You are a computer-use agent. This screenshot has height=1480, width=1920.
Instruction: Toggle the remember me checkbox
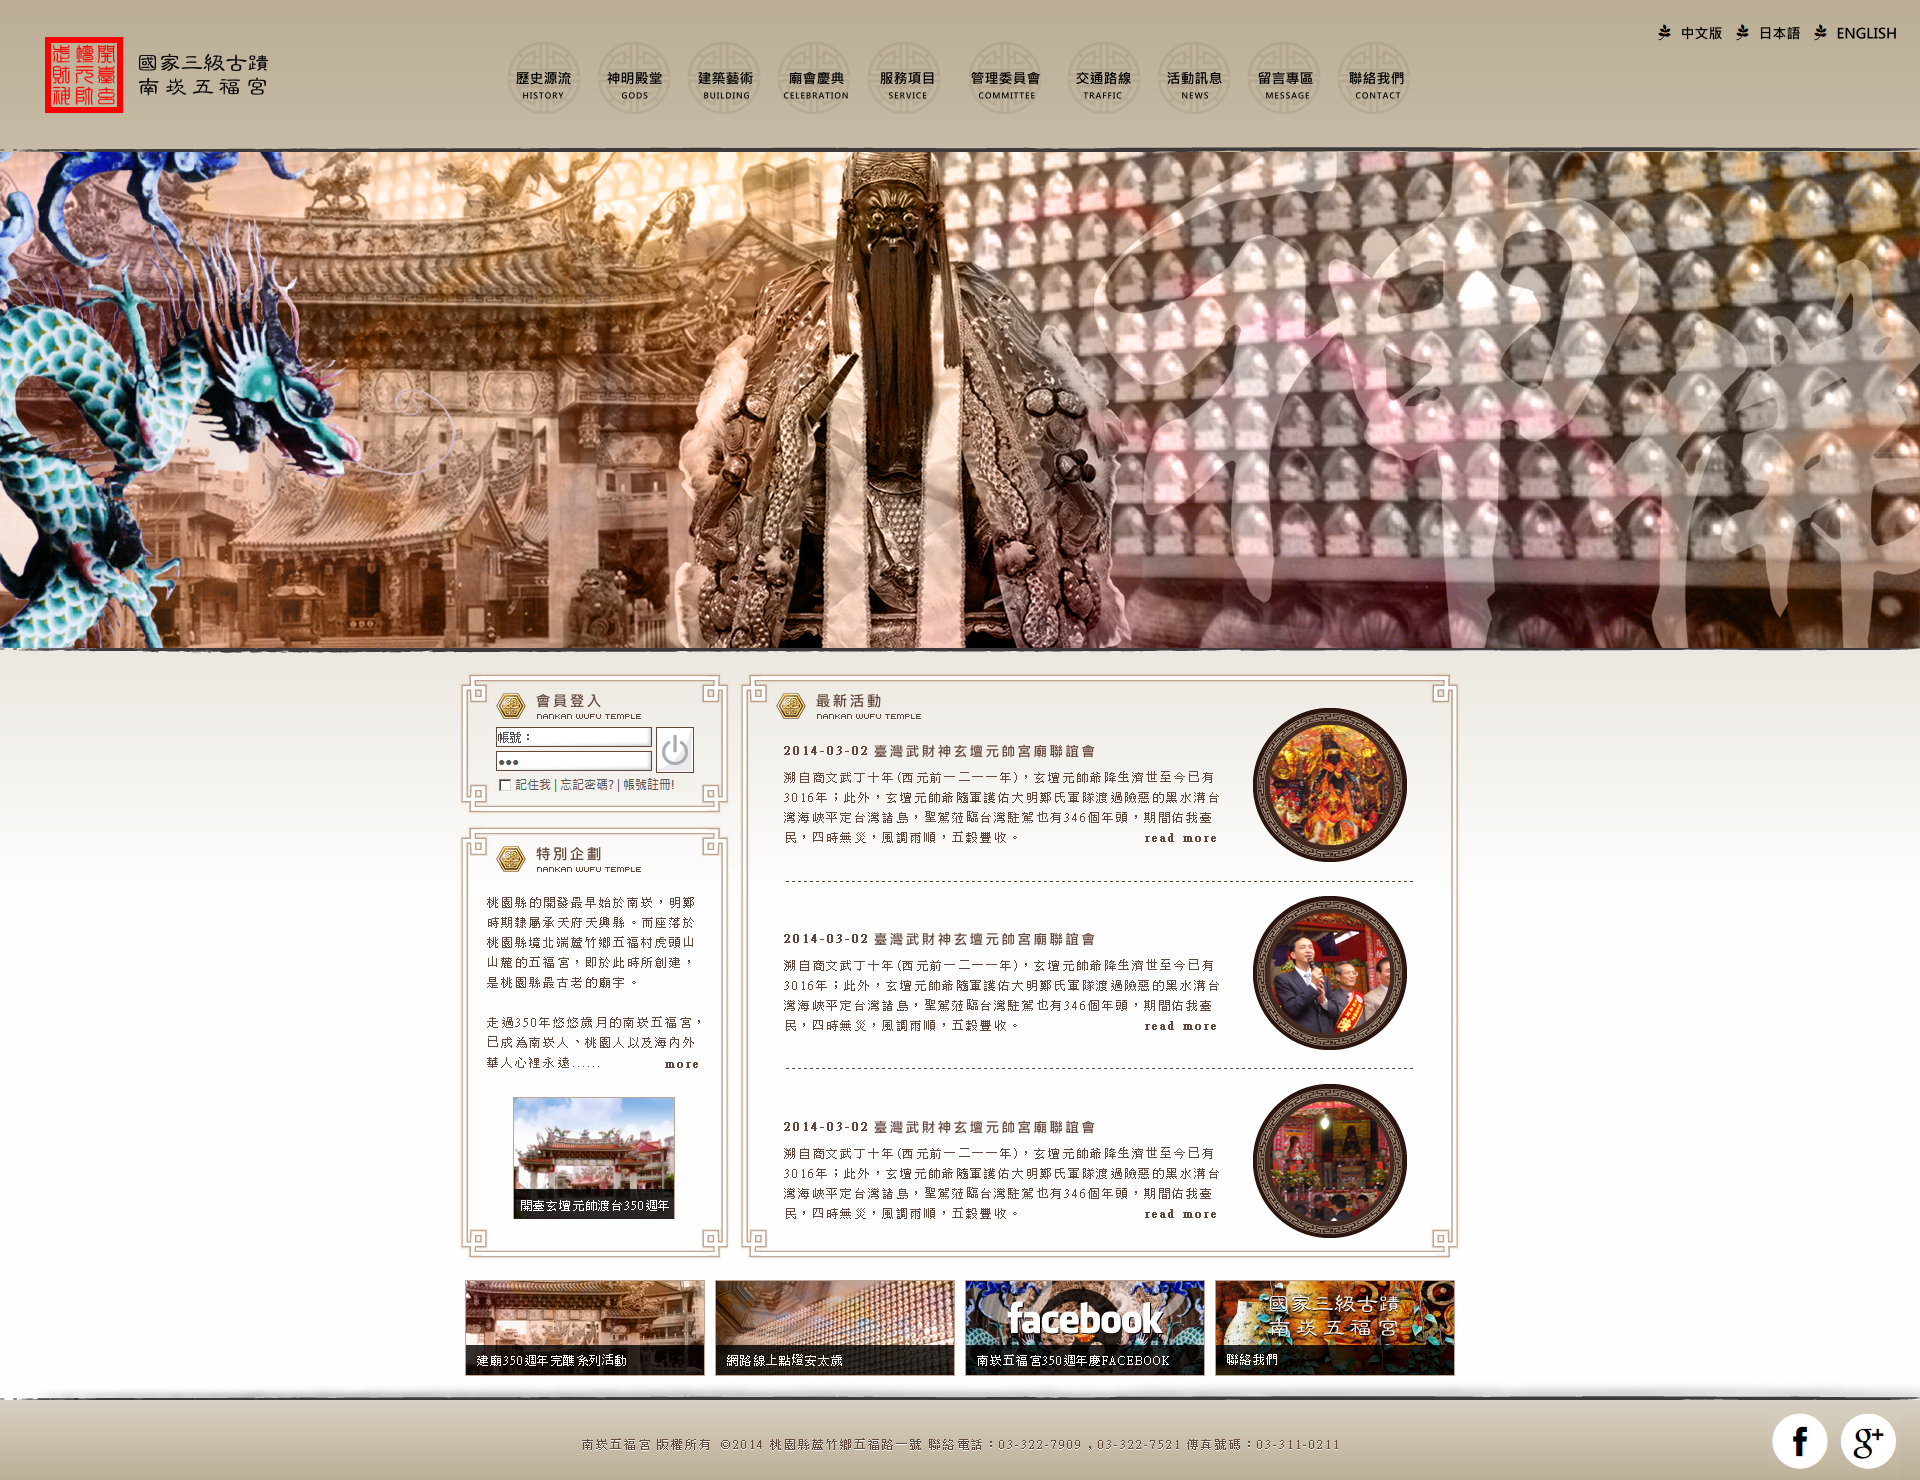click(505, 785)
